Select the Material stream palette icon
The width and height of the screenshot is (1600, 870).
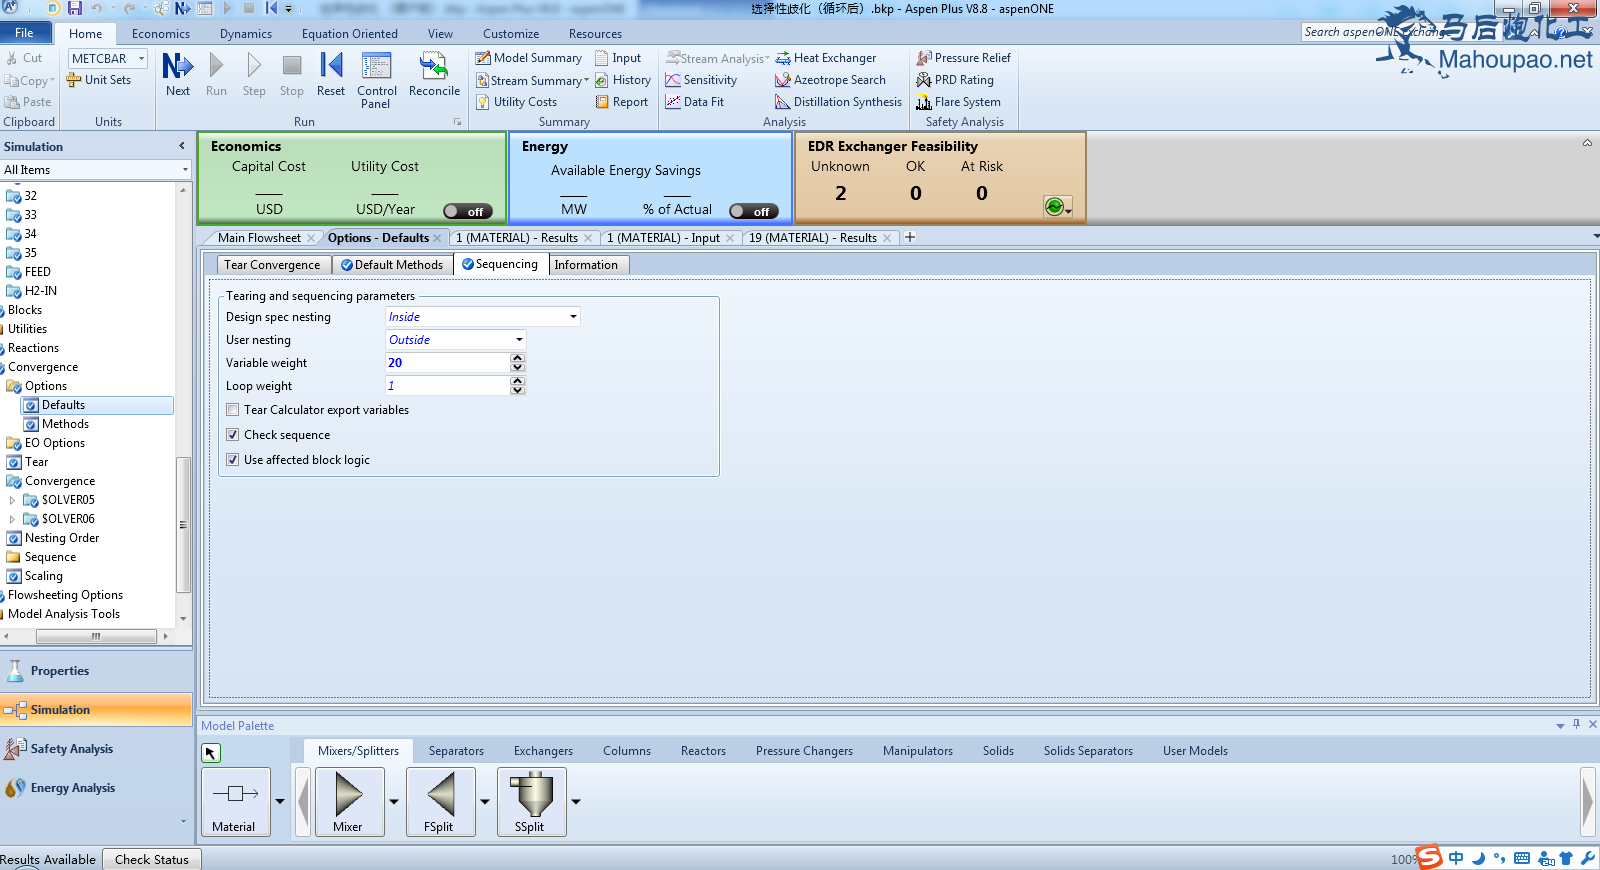click(x=236, y=802)
